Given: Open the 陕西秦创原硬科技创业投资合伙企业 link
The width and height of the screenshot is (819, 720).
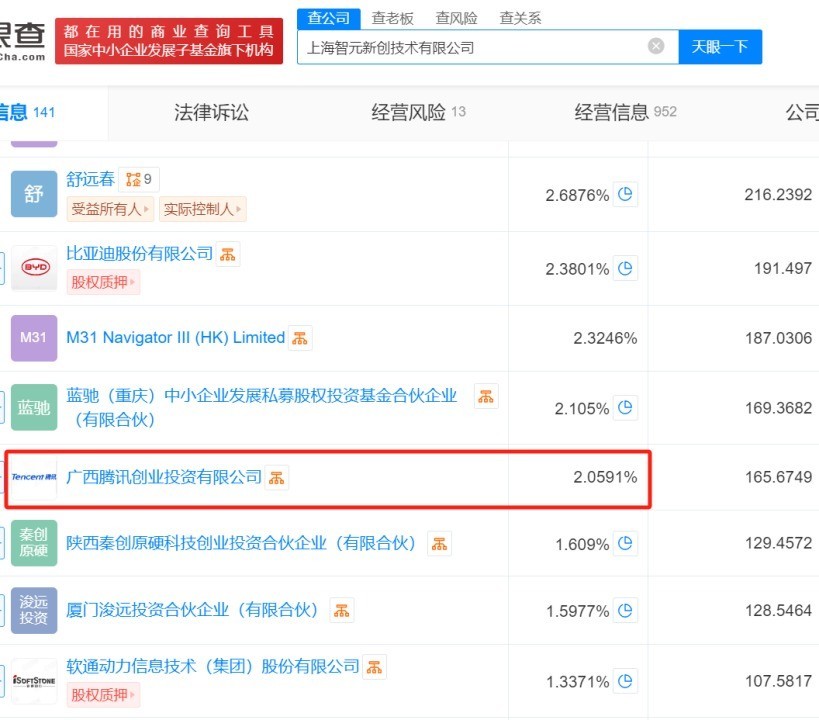Looking at the screenshot, I should pyautogui.click(x=241, y=543).
